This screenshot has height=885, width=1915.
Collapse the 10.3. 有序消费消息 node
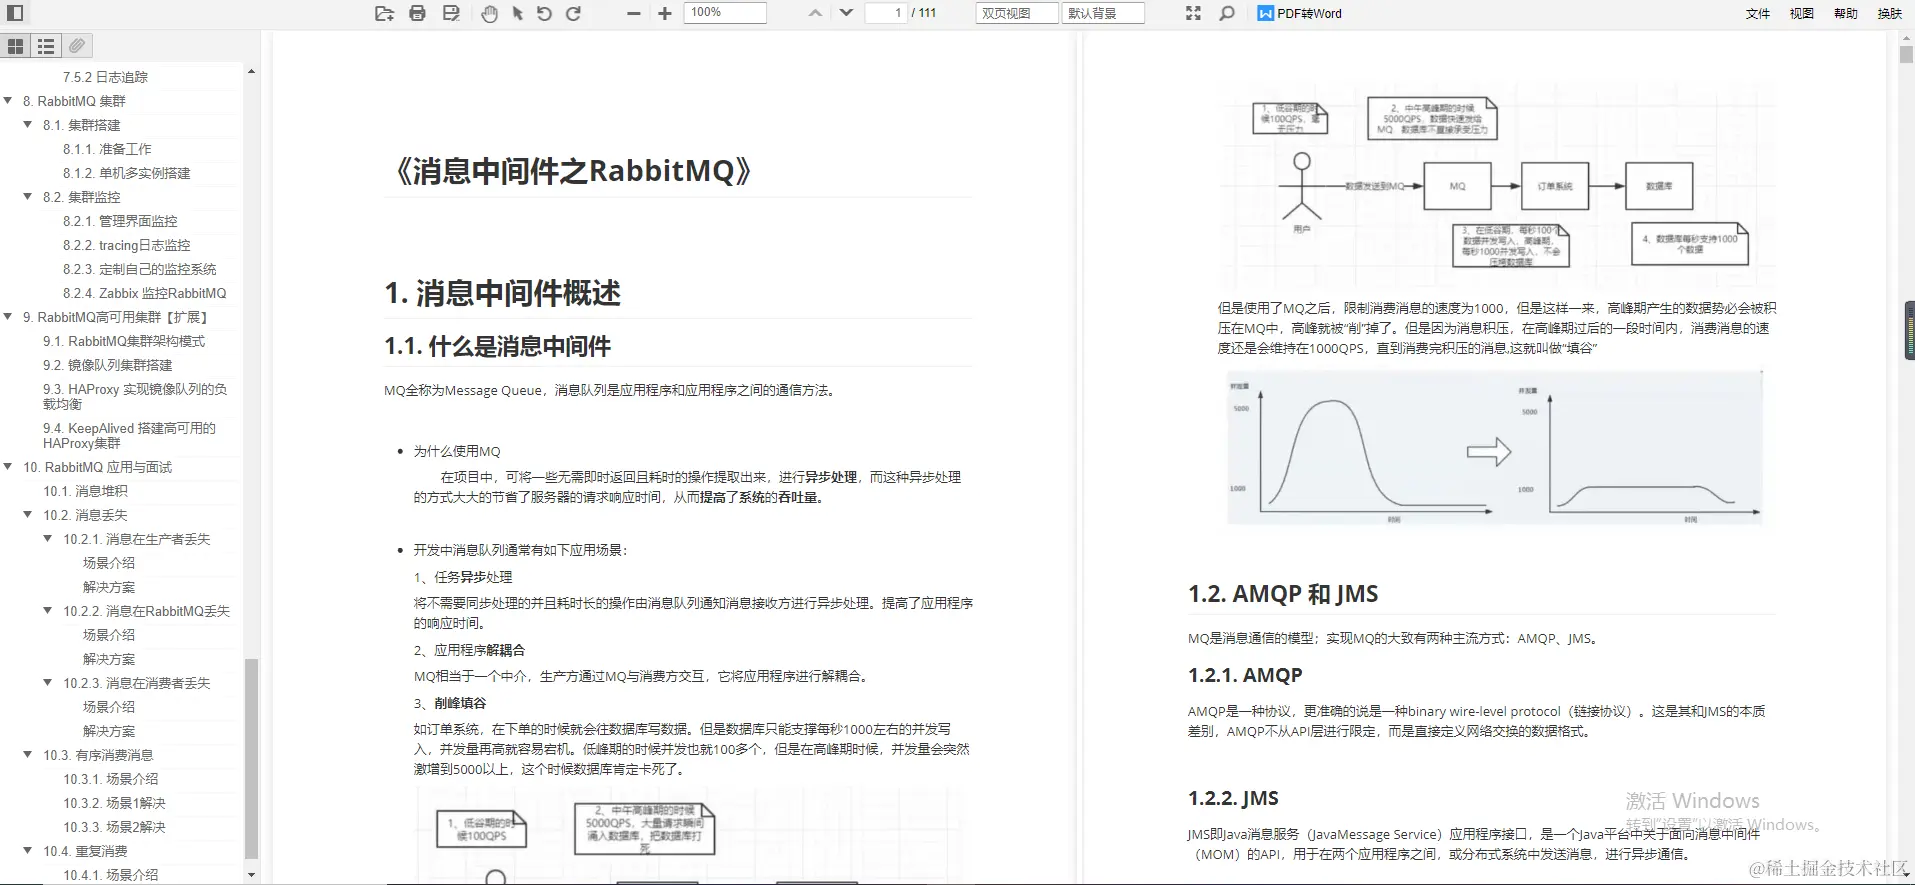(28, 755)
